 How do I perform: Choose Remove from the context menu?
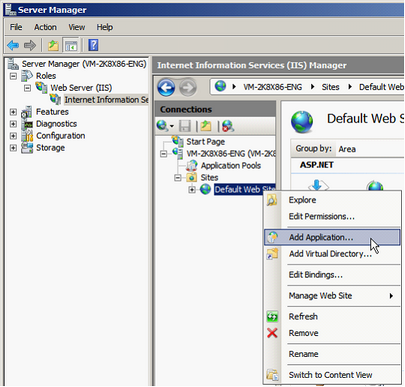[332, 333]
